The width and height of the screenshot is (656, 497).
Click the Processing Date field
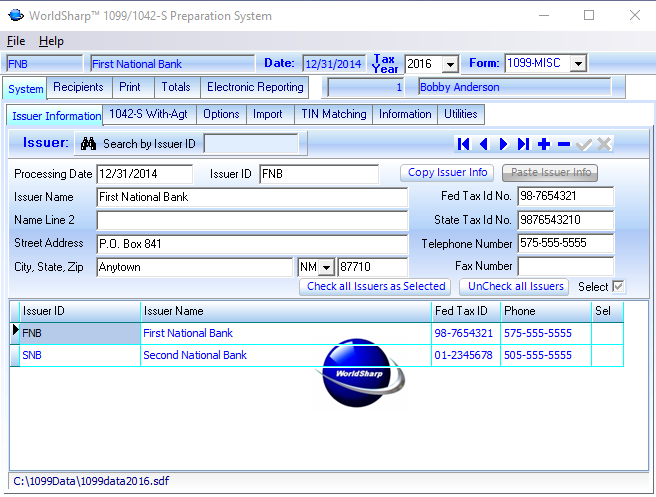pyautogui.click(x=145, y=174)
